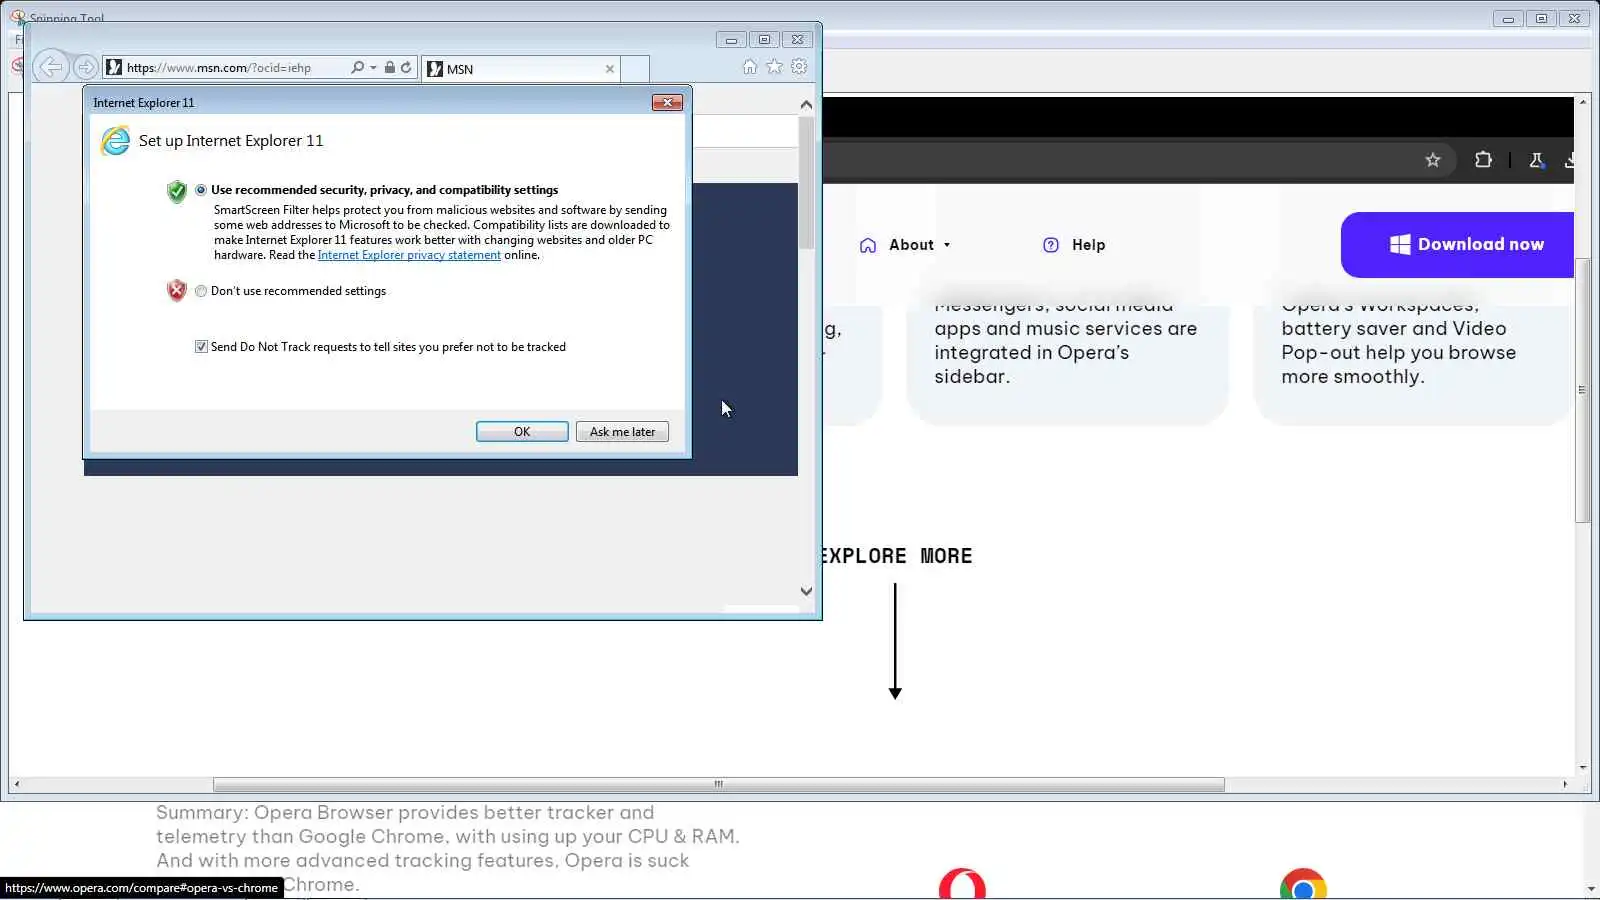Click the Opera logo at page bottom
This screenshot has height=900, width=1600.
[962, 884]
